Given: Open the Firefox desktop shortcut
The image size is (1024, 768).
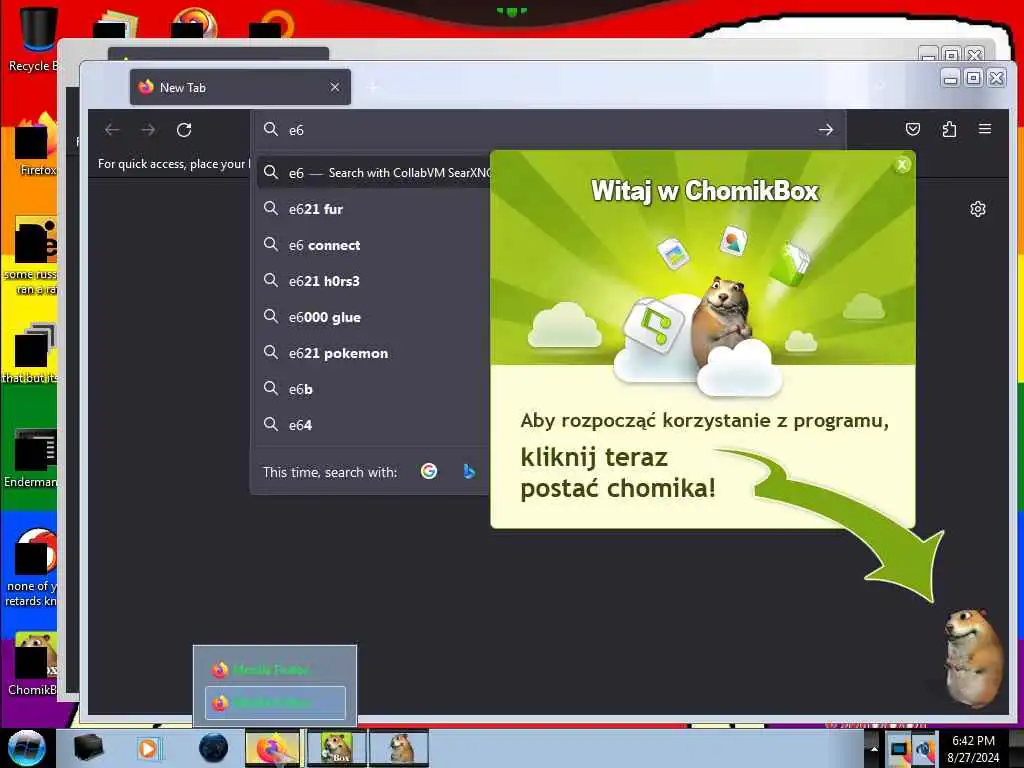Looking at the screenshot, I should [x=36, y=145].
